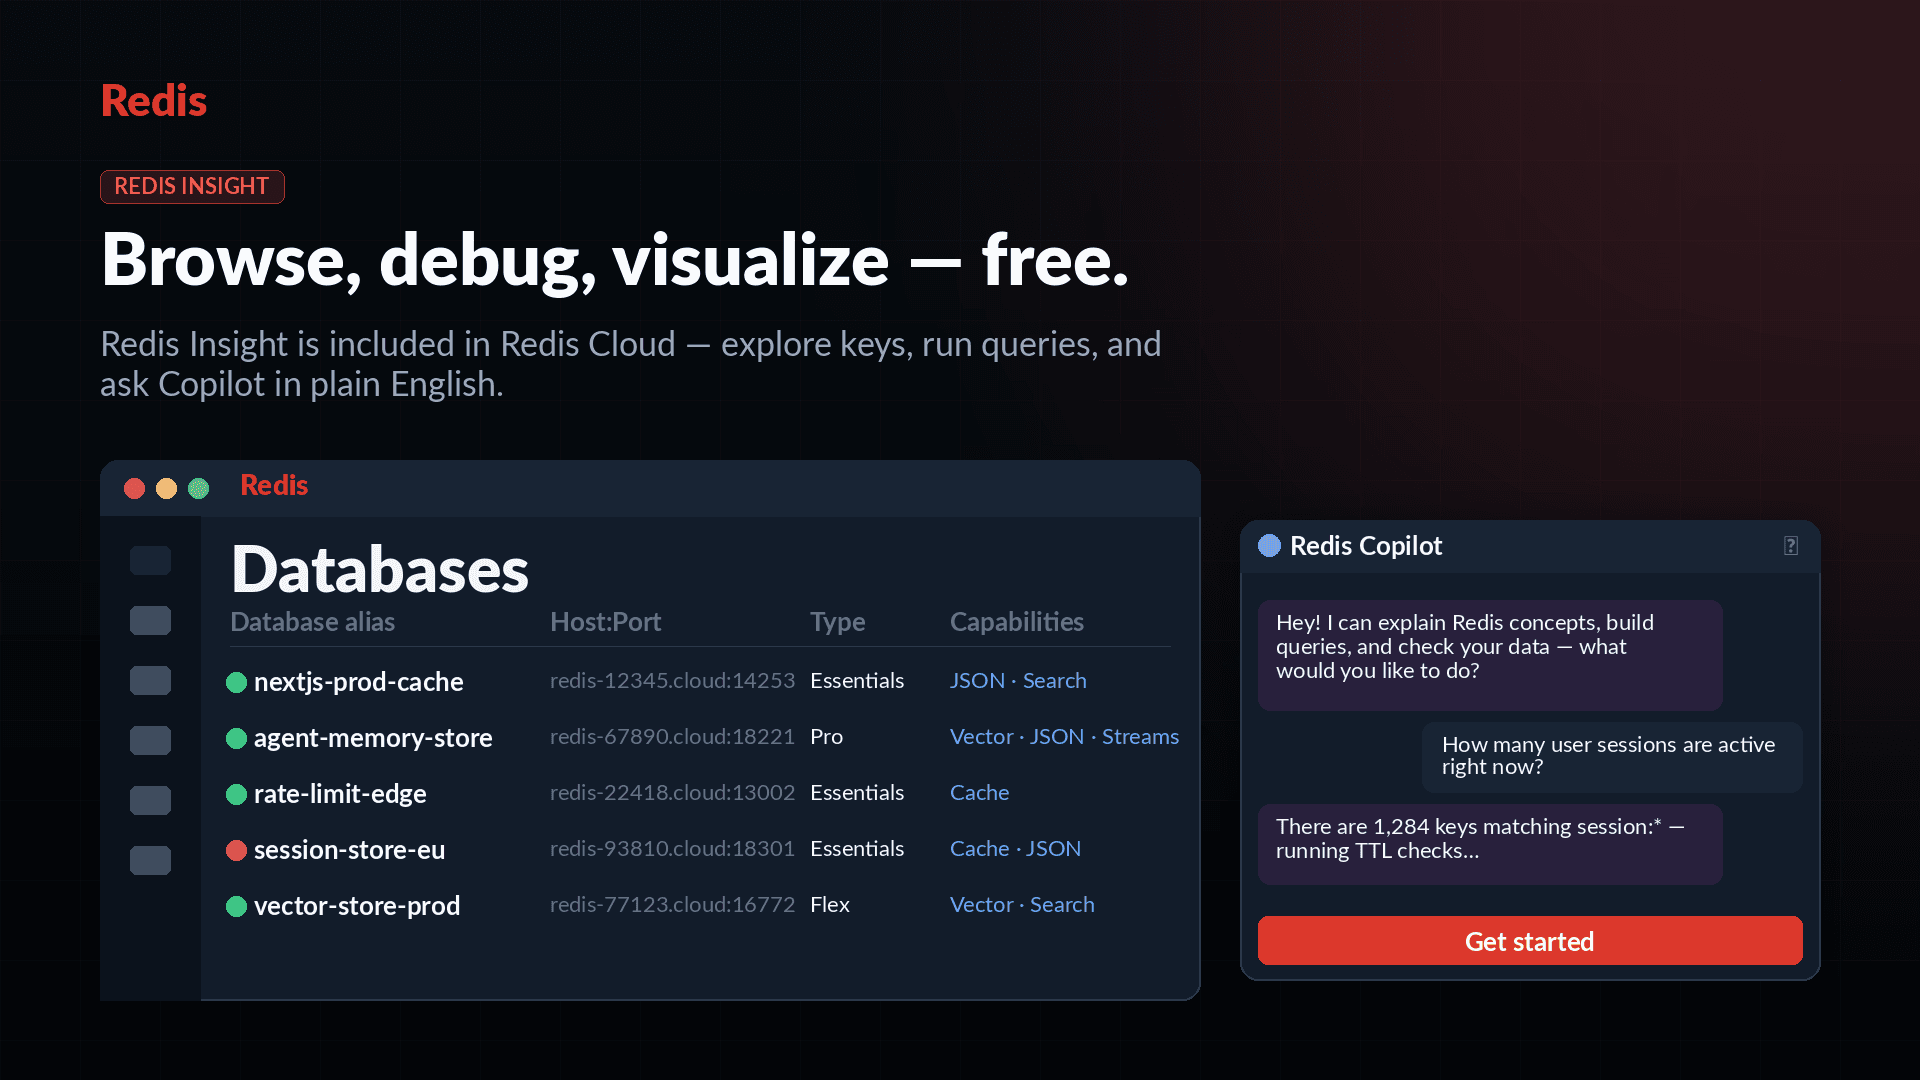The height and width of the screenshot is (1080, 1920).
Task: Select host redis-77123.cloud:16772
Action: [672, 905]
